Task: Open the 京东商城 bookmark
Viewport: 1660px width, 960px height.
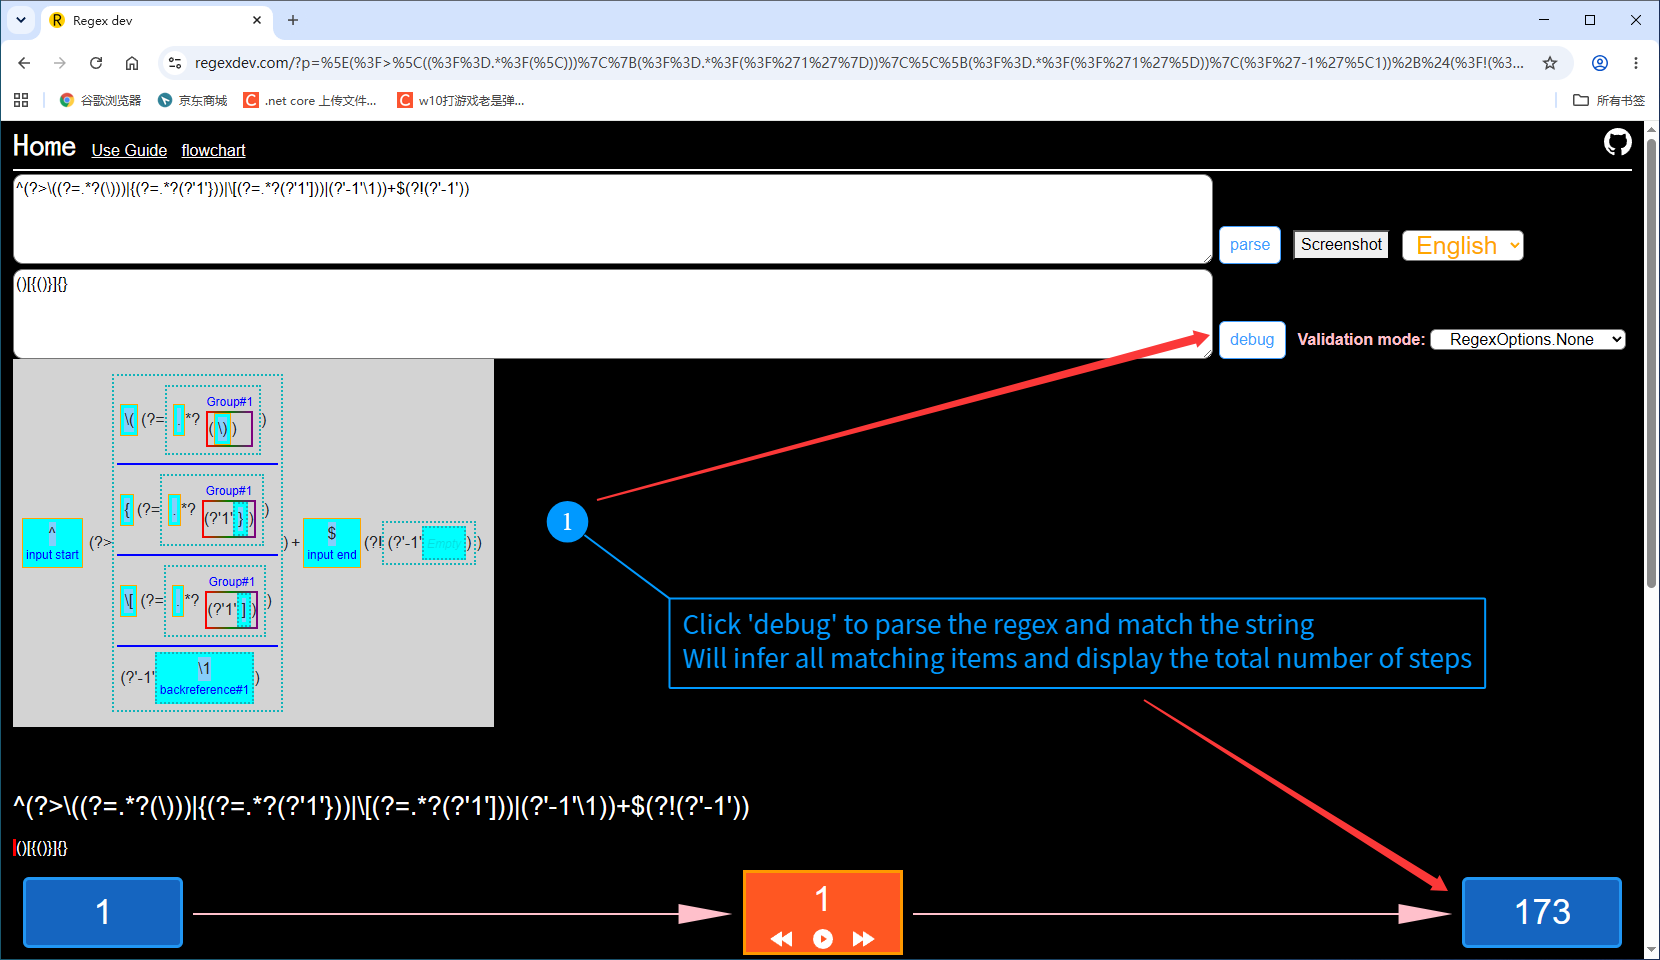Action: click(x=192, y=100)
